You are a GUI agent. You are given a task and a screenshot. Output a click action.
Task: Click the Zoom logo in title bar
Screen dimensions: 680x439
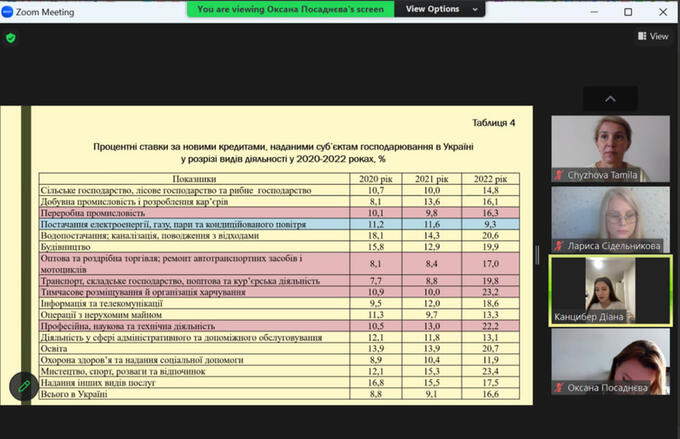[8, 11]
